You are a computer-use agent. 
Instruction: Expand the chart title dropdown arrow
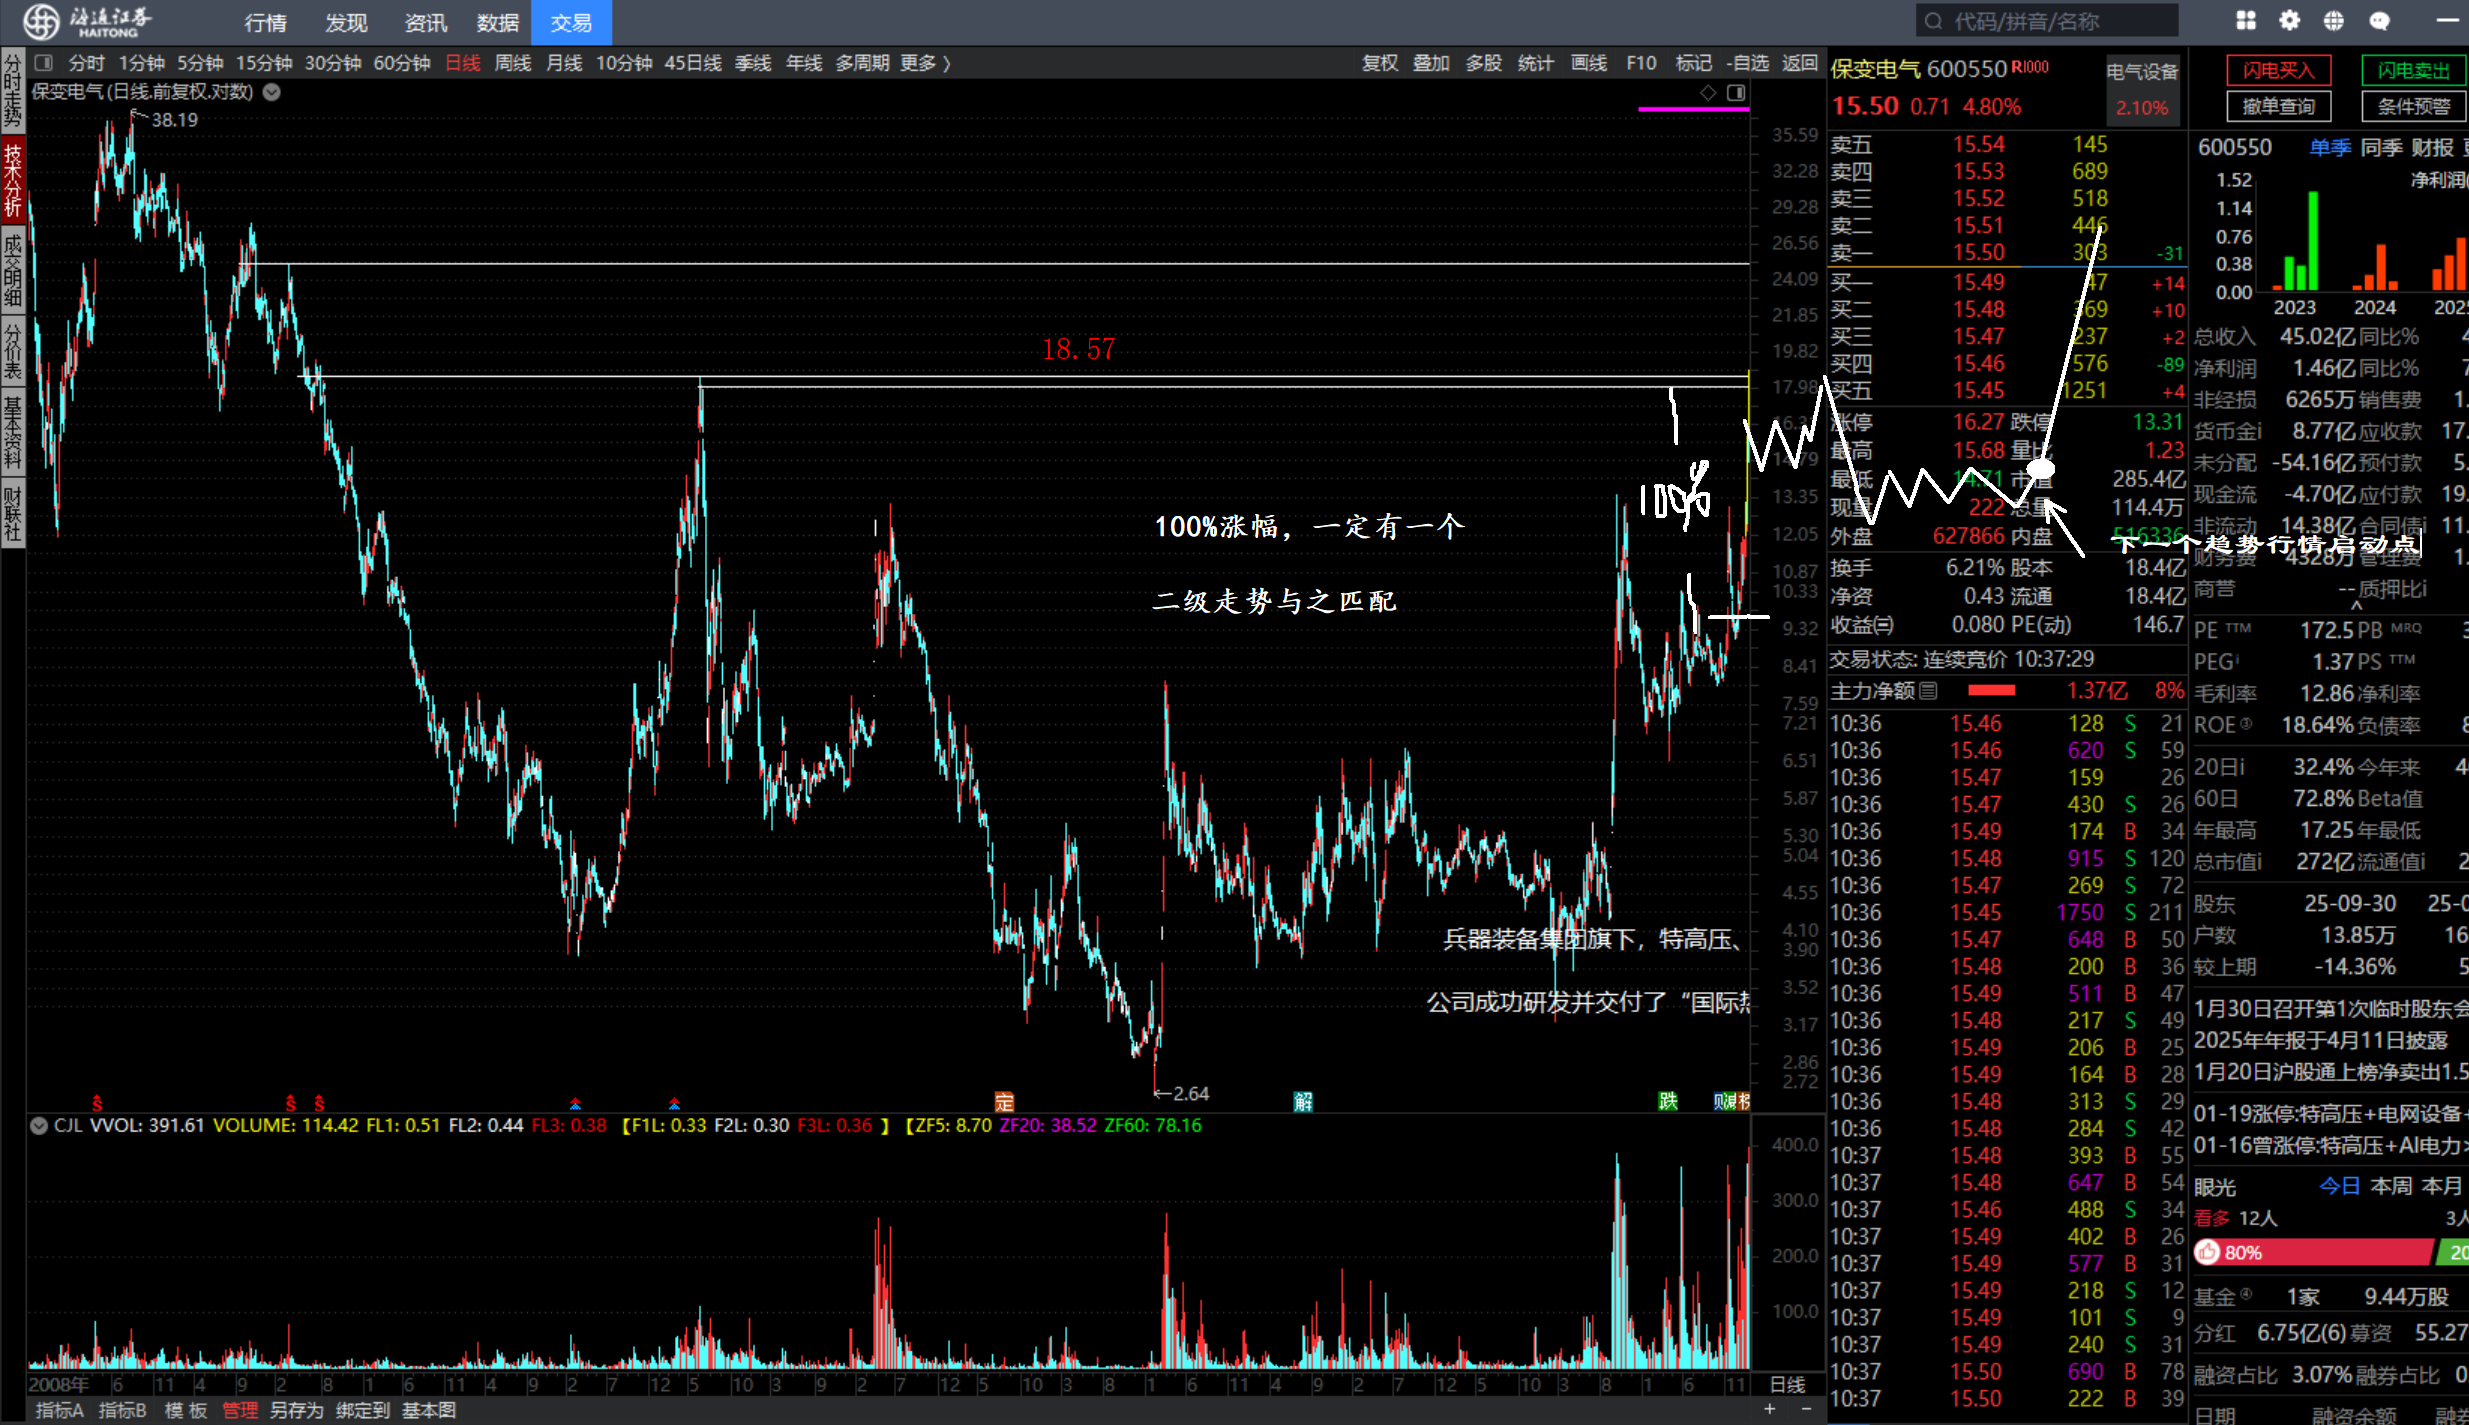272,92
